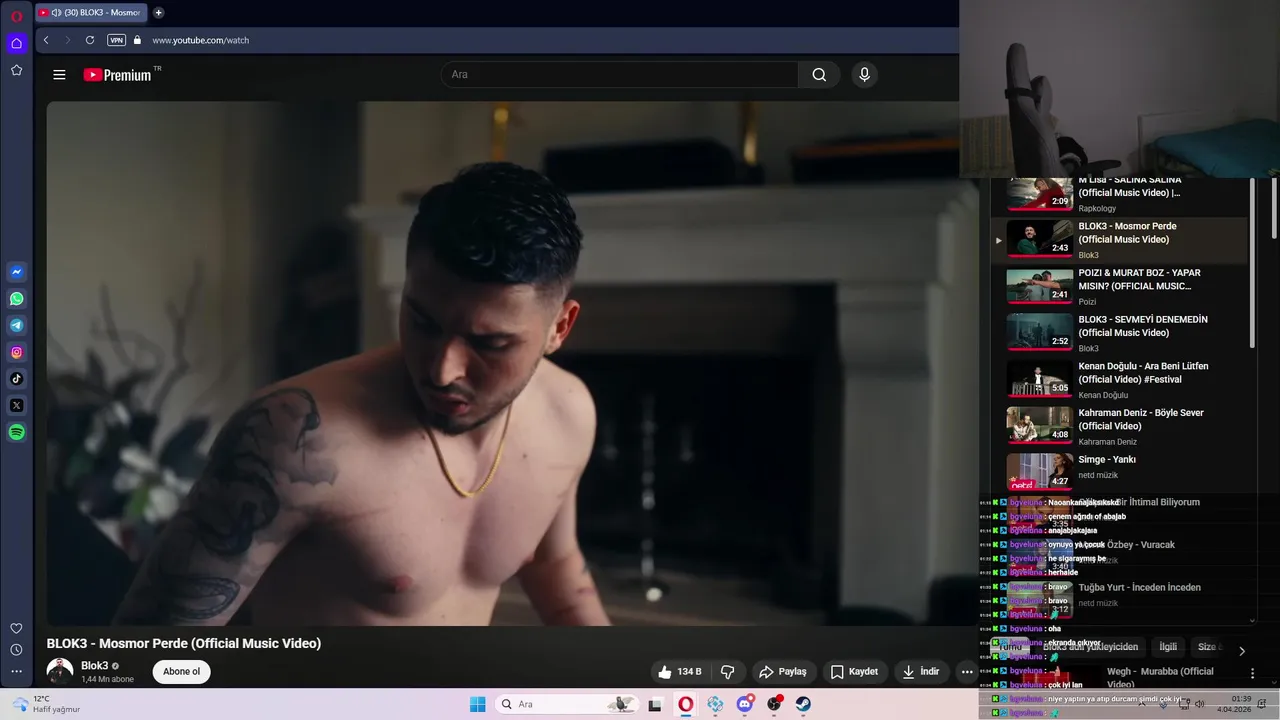Viewport: 1280px width, 720px height.
Task: Open the weather widget 12°C Hafif yağmur
Action: tap(45, 704)
